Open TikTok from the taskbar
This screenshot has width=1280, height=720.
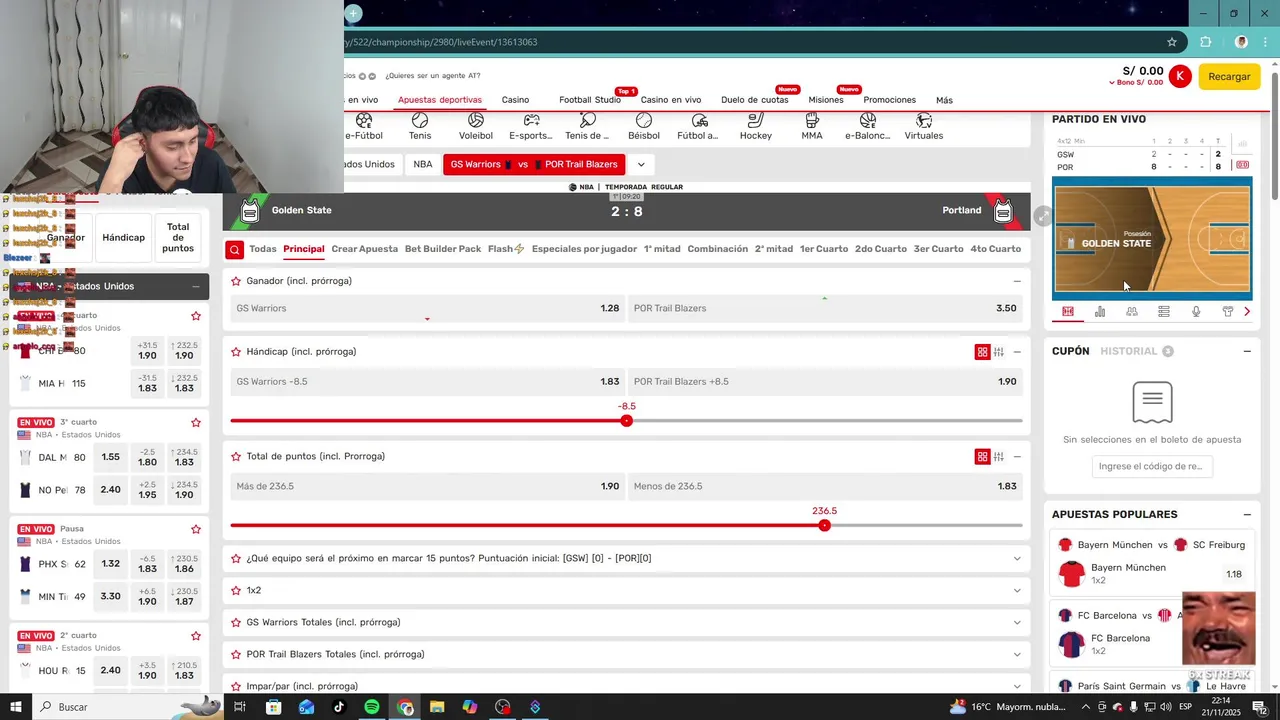point(339,707)
